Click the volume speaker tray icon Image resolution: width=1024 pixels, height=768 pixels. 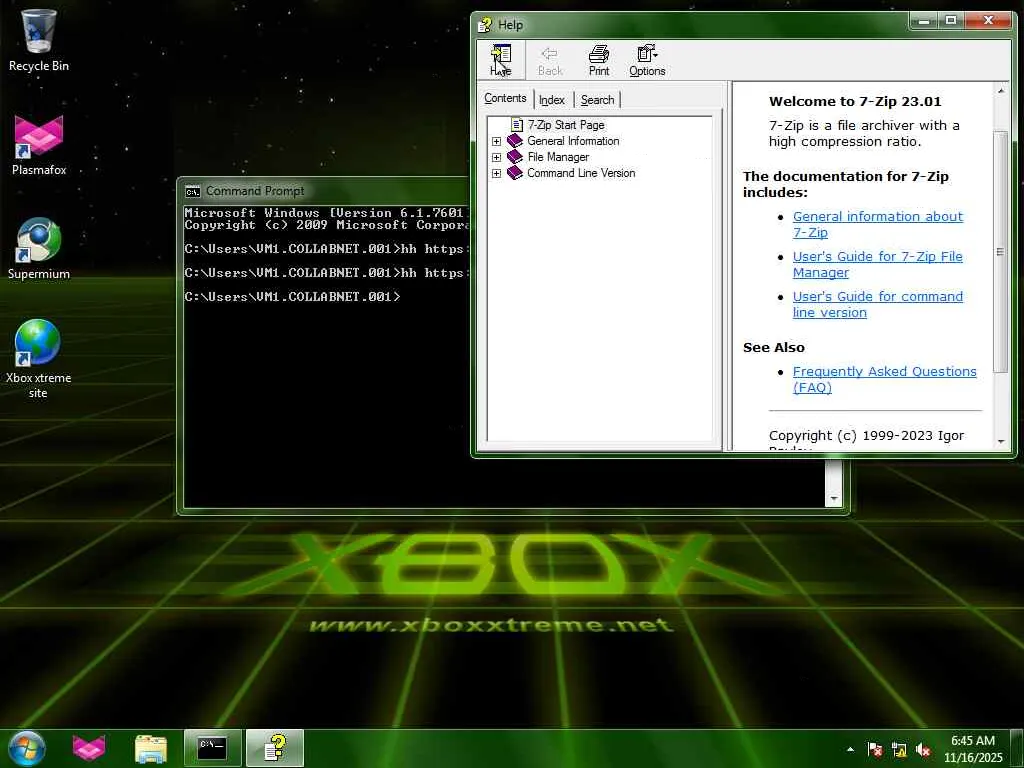923,750
